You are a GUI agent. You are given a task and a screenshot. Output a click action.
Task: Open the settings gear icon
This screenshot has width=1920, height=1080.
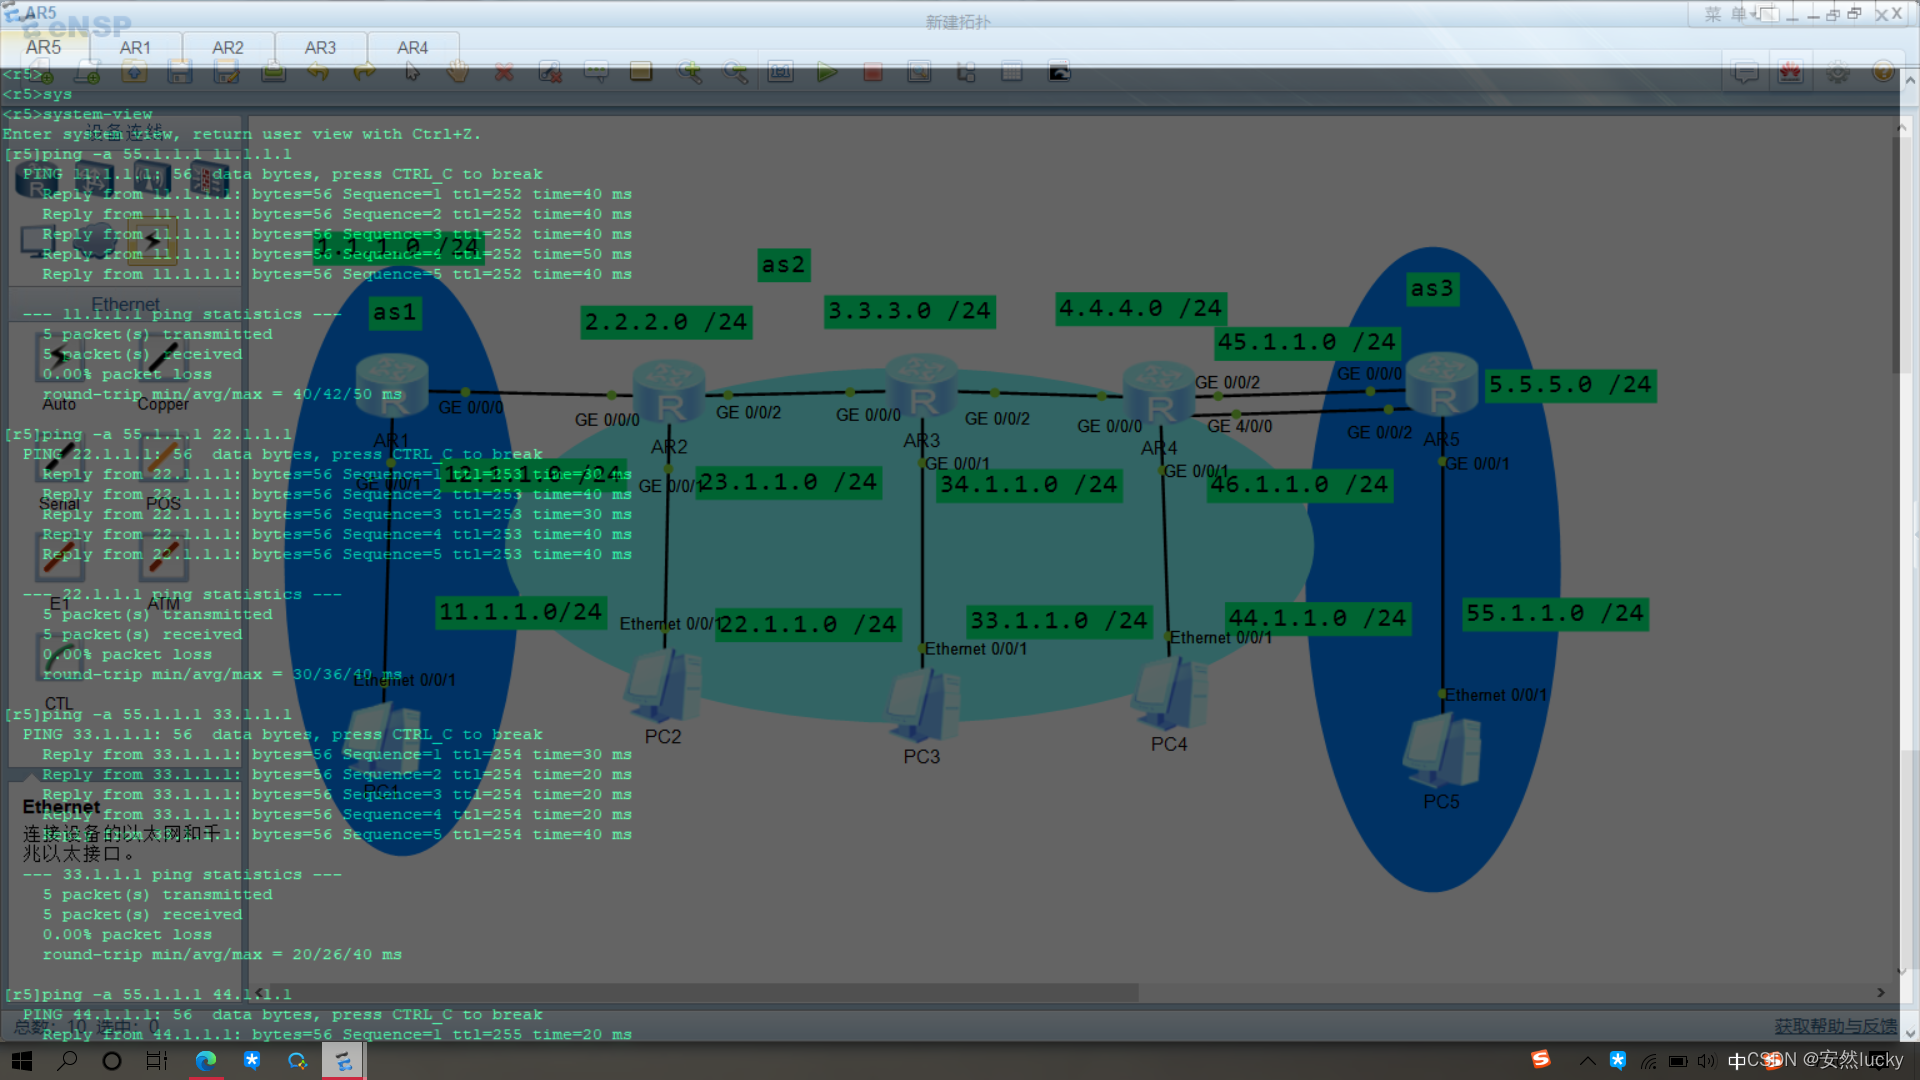1837,72
